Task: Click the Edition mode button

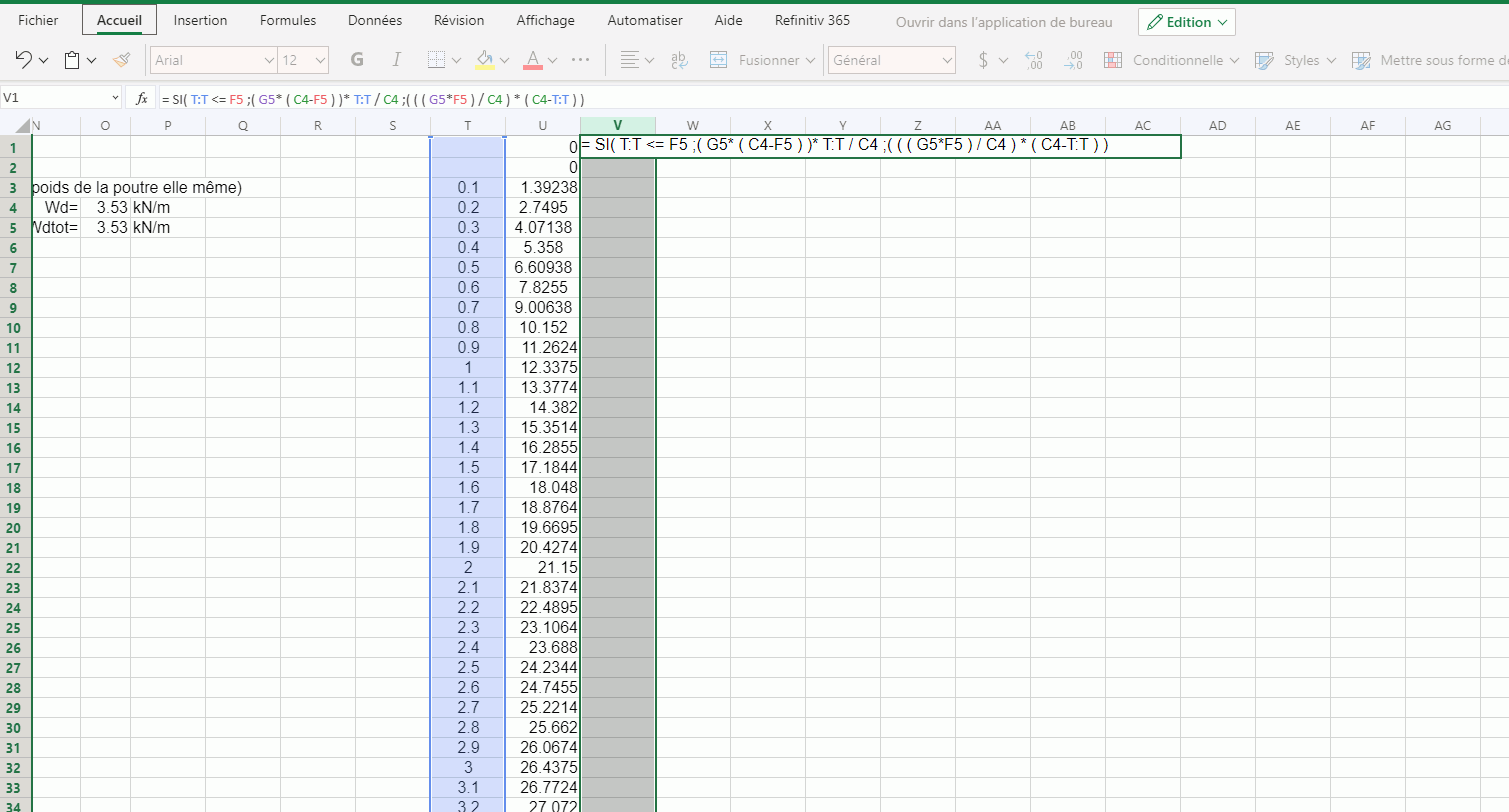Action: [1186, 22]
